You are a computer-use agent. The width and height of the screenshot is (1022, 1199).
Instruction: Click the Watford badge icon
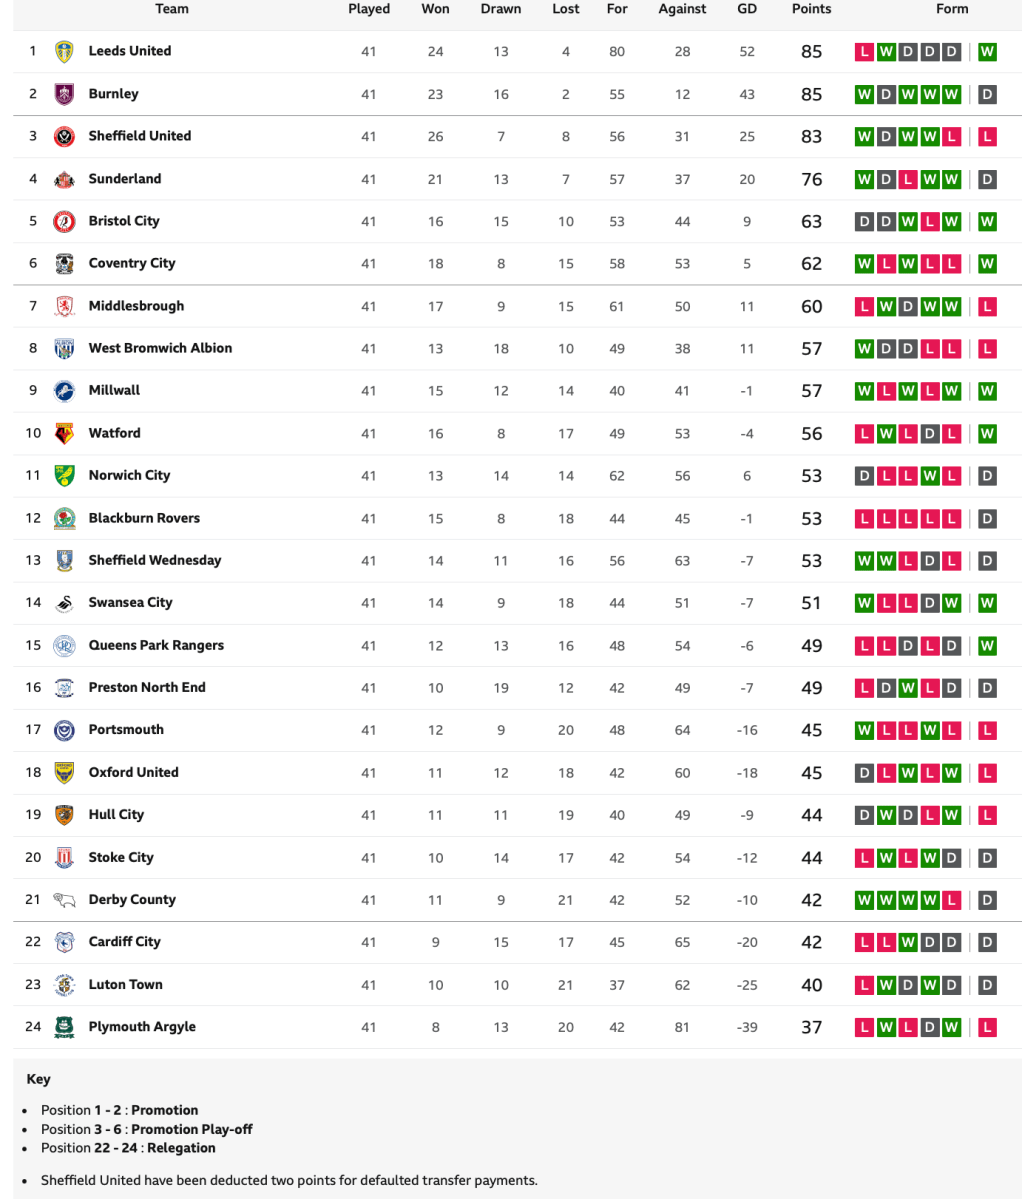[x=64, y=433]
